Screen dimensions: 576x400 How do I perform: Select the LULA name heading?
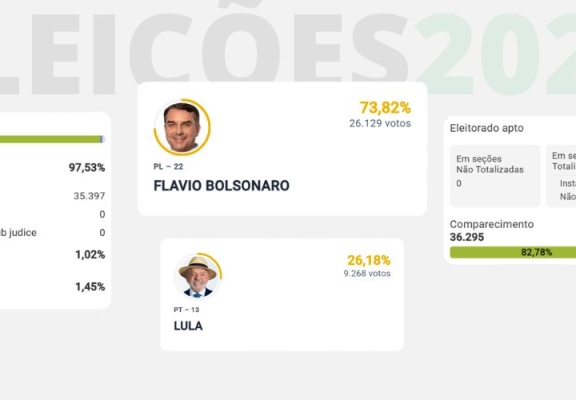[x=188, y=326]
